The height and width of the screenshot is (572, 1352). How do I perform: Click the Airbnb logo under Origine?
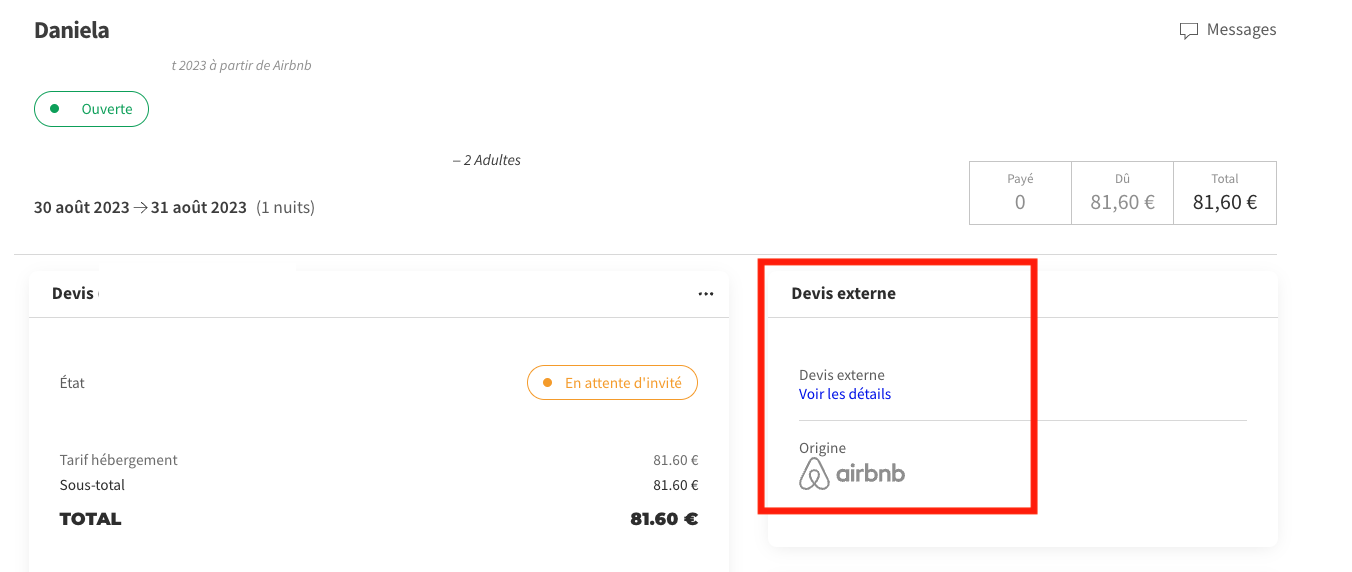(852, 473)
